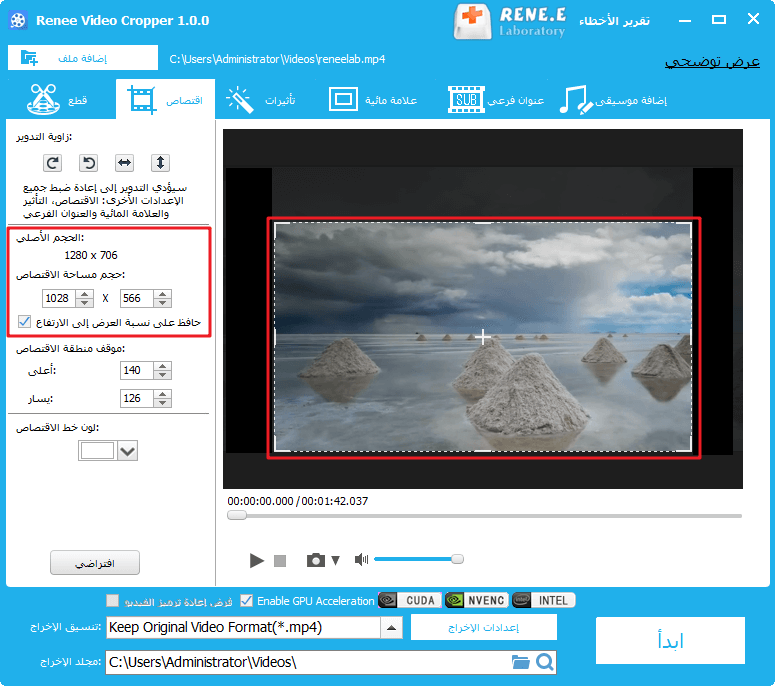Toggle Enable GPU Acceleration checkbox
This screenshot has width=775, height=686.
click(x=246, y=600)
